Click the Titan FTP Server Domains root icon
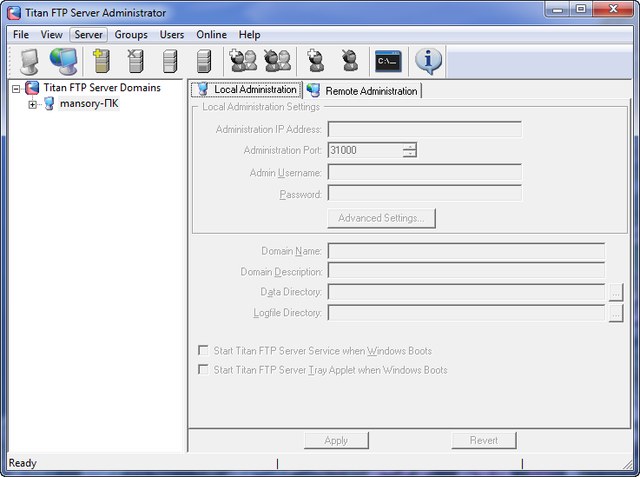Image resolution: width=640 pixels, height=477 pixels. (x=32, y=87)
